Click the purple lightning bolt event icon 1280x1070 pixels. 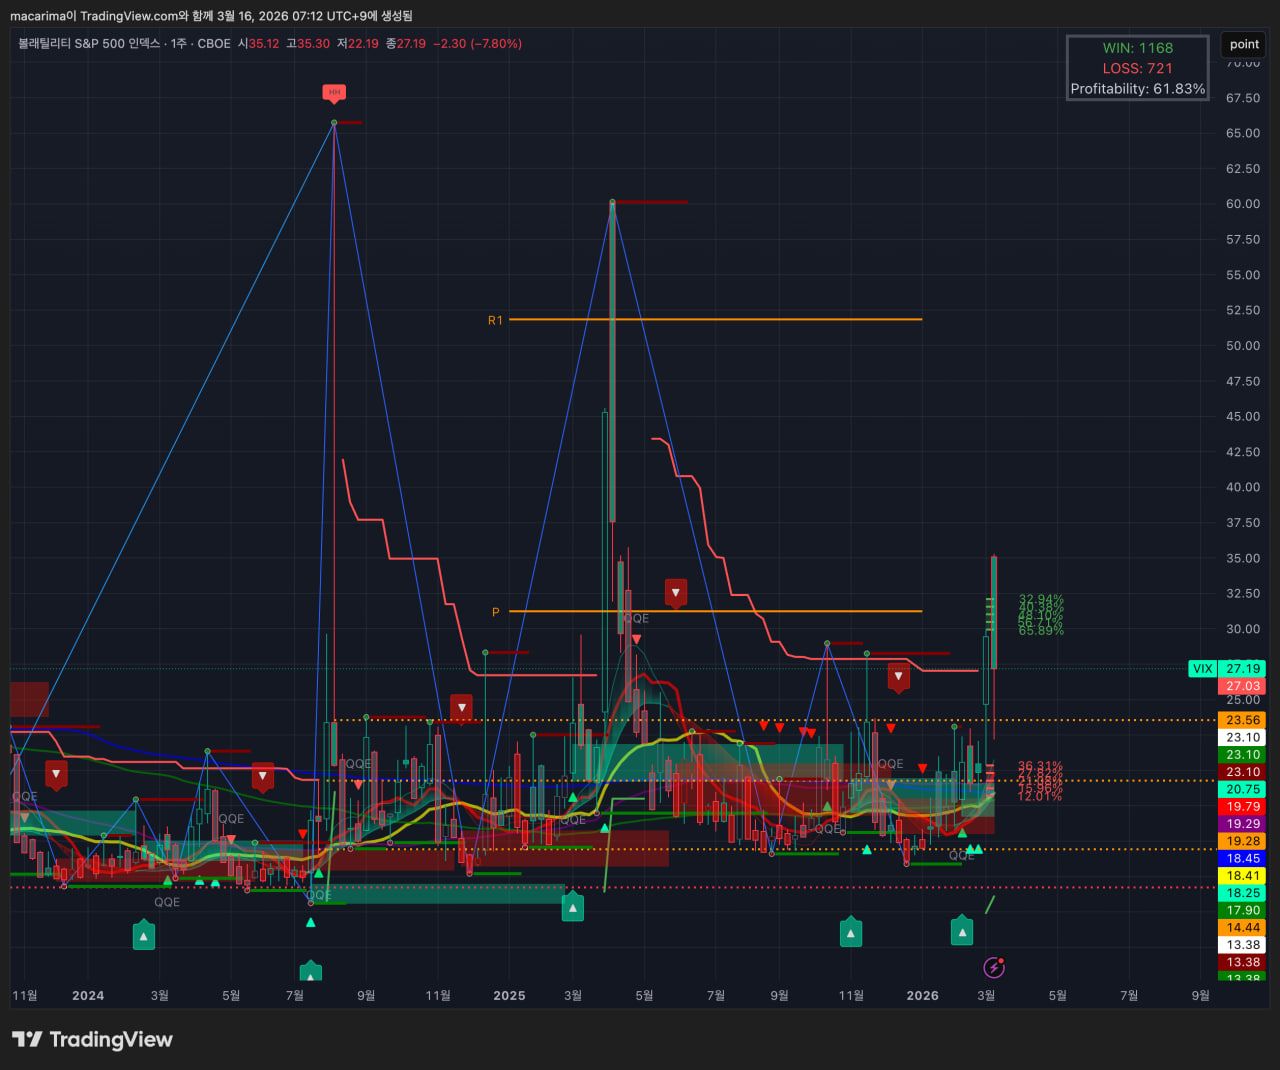pyautogui.click(x=994, y=967)
